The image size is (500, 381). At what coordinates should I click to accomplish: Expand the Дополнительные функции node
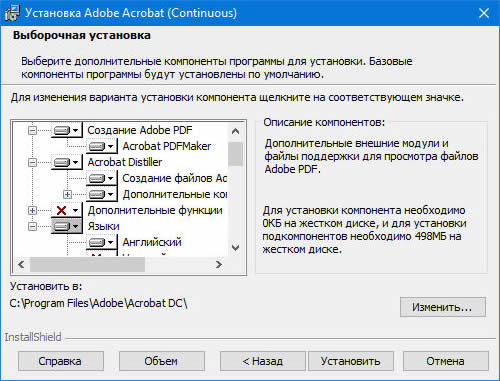(x=32, y=210)
